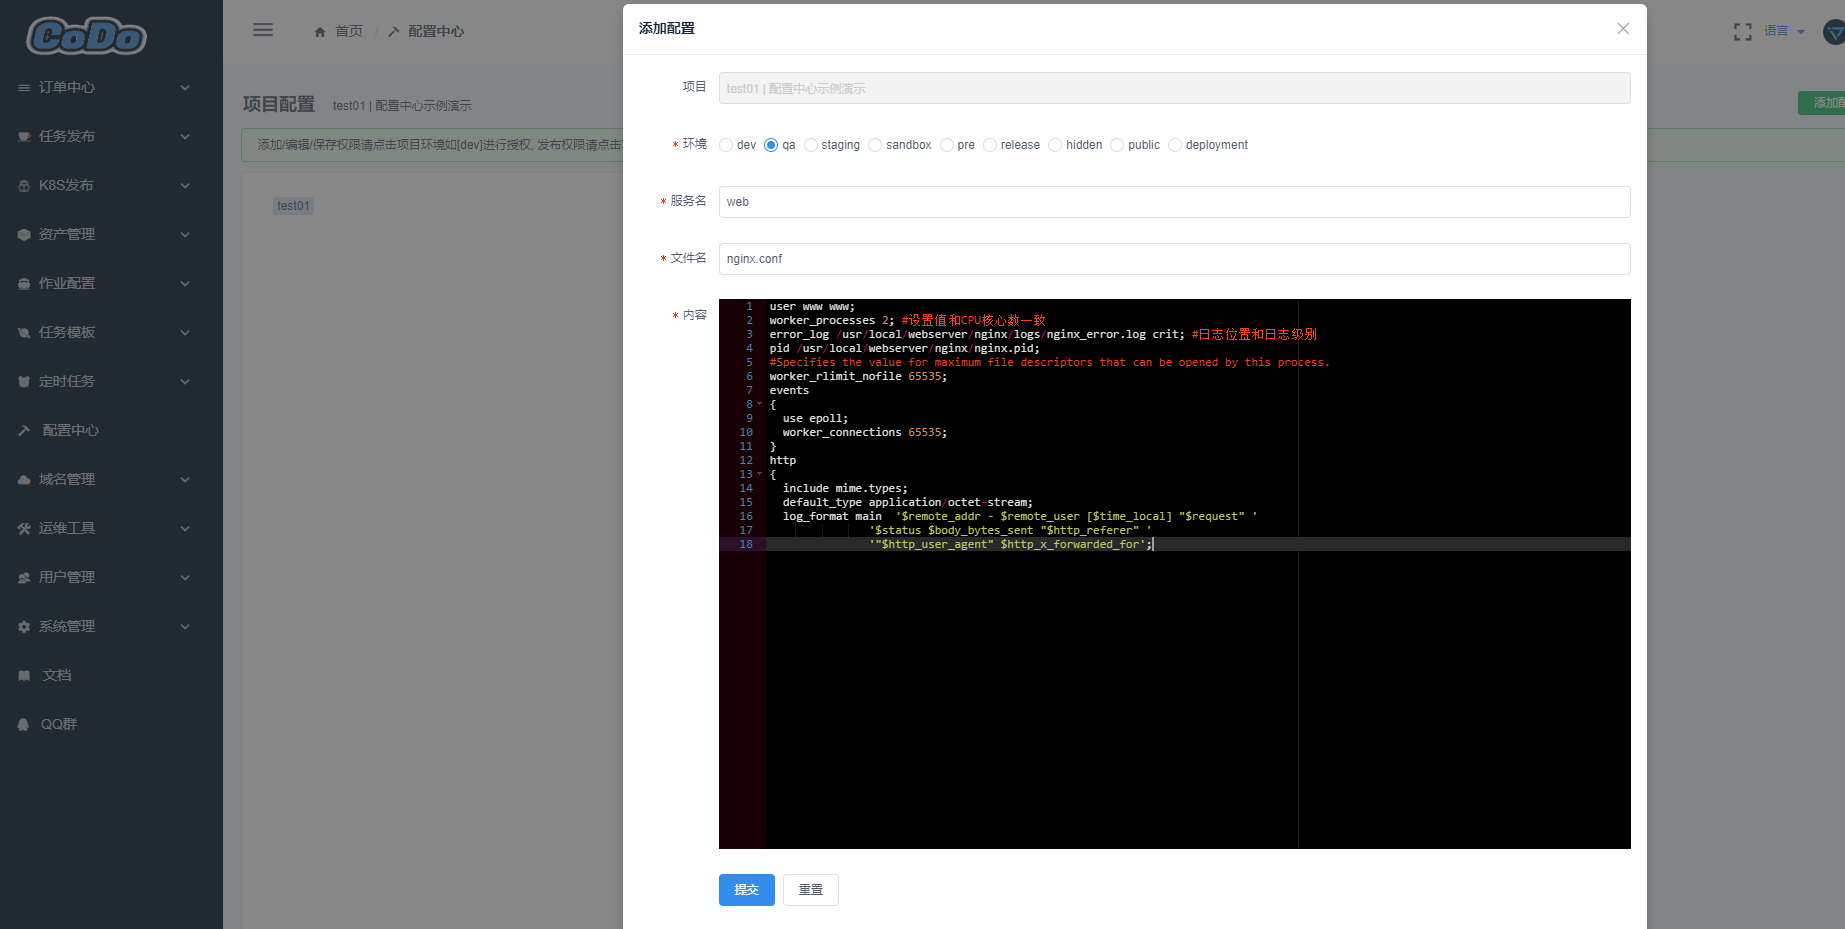Click the 提交 submit button
This screenshot has height=929, width=1845.
coord(747,890)
